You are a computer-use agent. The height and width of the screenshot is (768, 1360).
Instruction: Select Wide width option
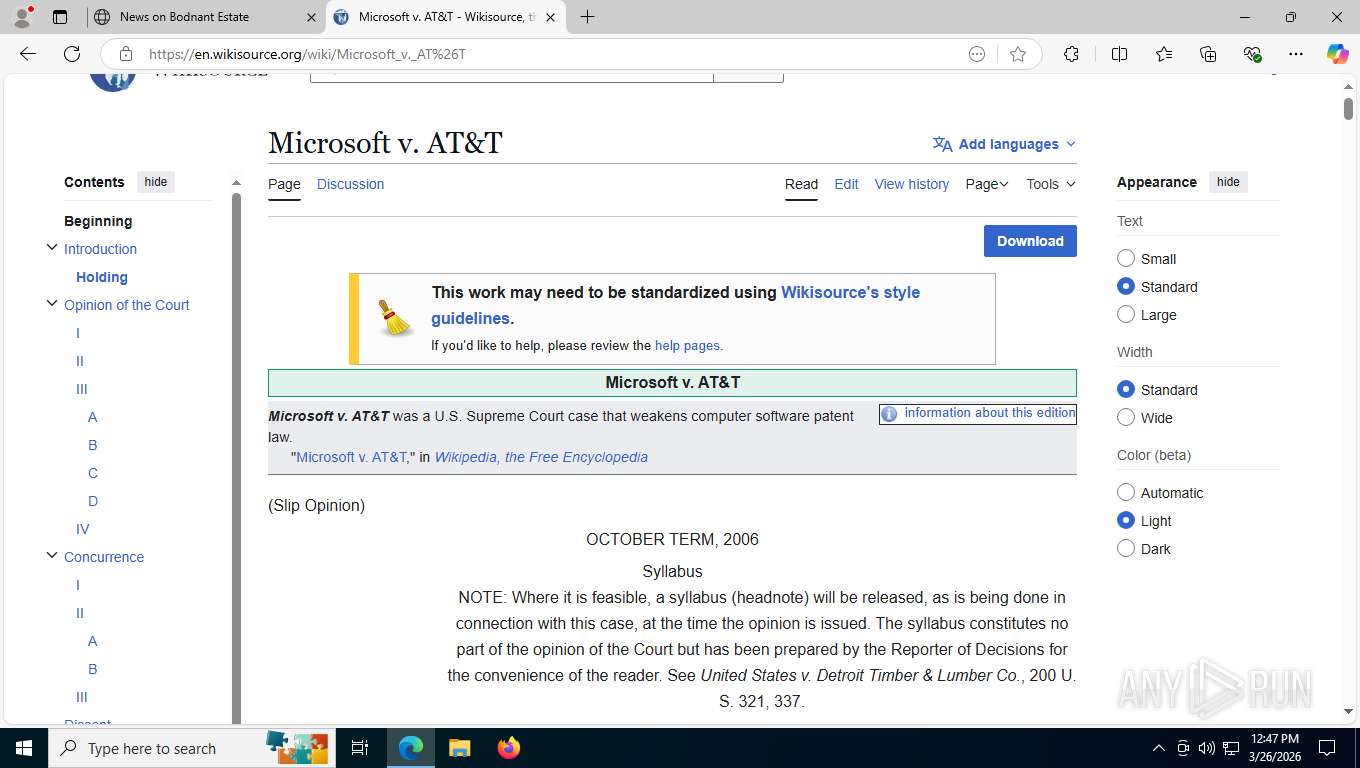(1126, 417)
